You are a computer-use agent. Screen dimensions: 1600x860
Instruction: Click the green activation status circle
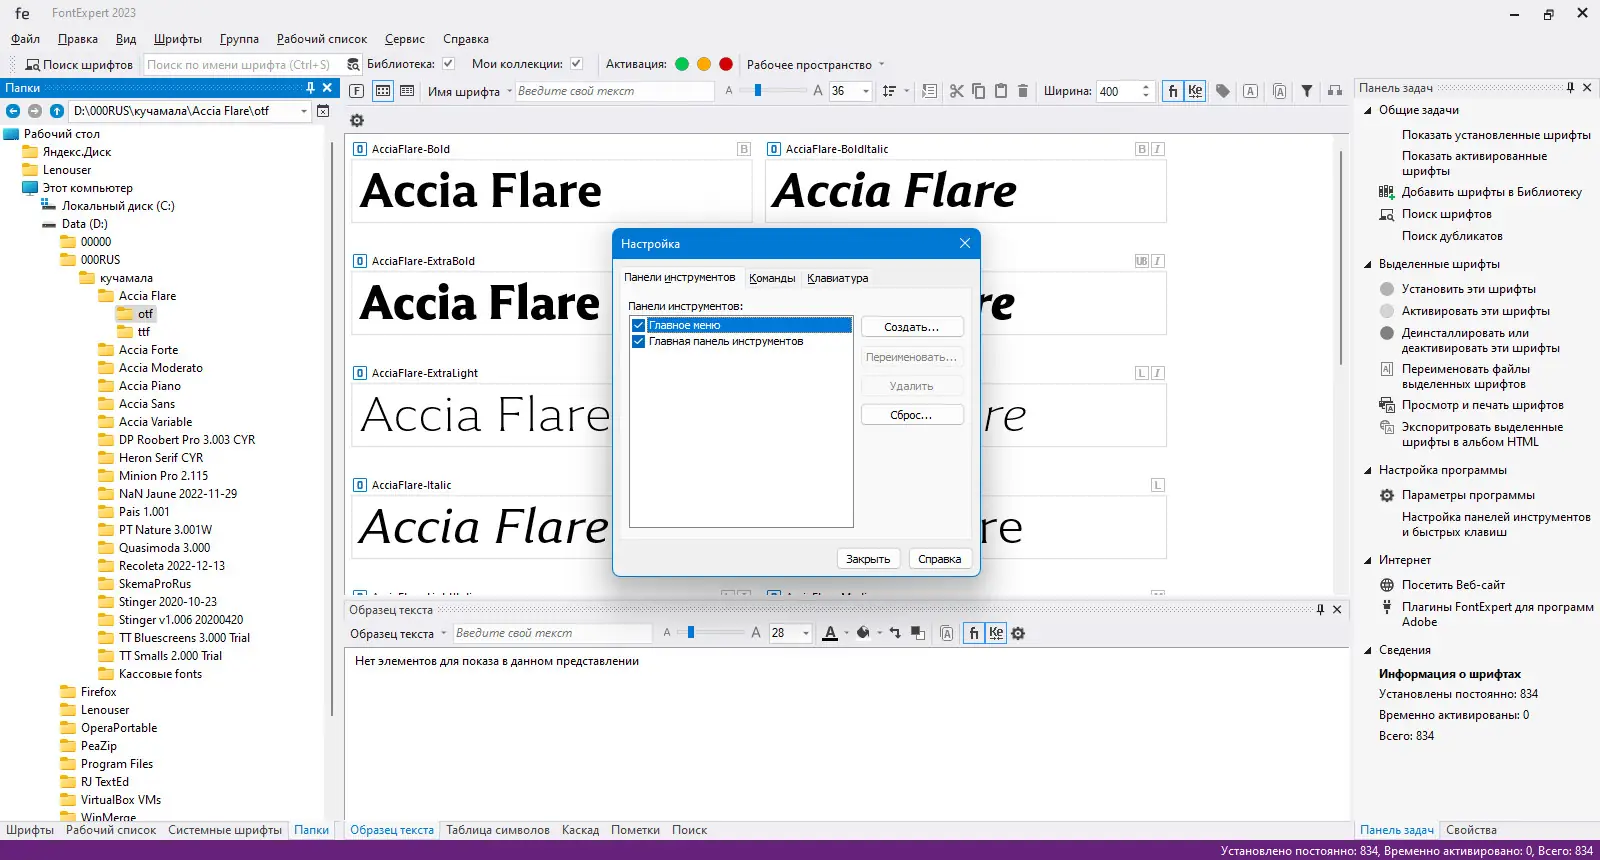682,64
